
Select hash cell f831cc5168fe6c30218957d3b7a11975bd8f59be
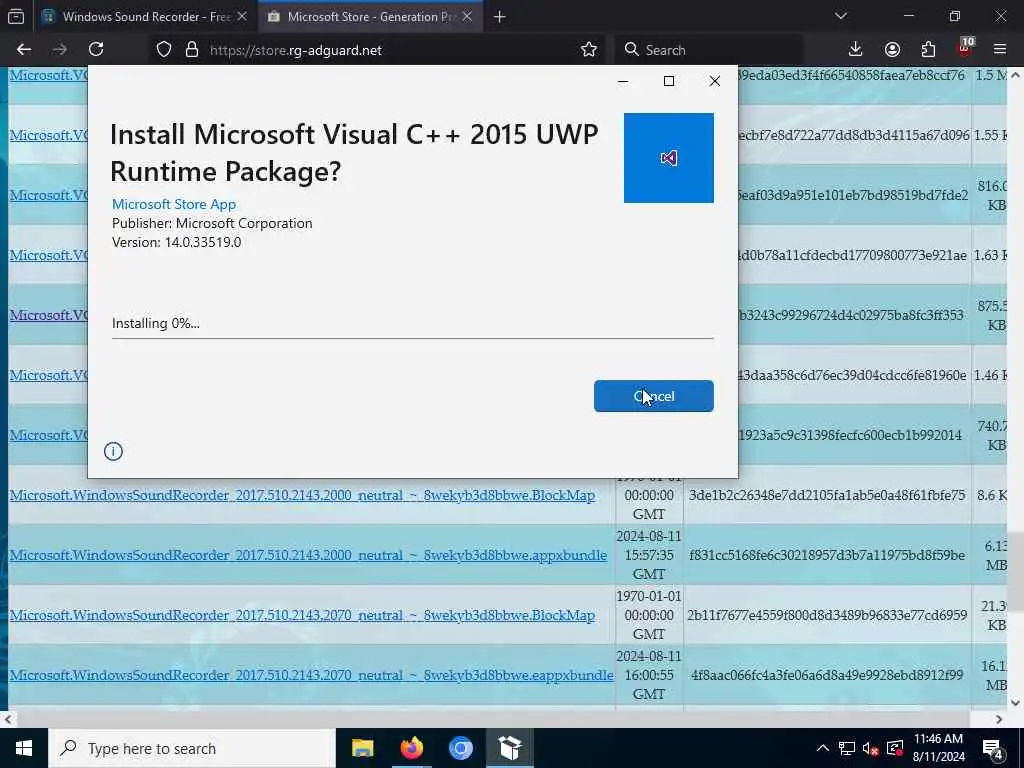coord(827,555)
